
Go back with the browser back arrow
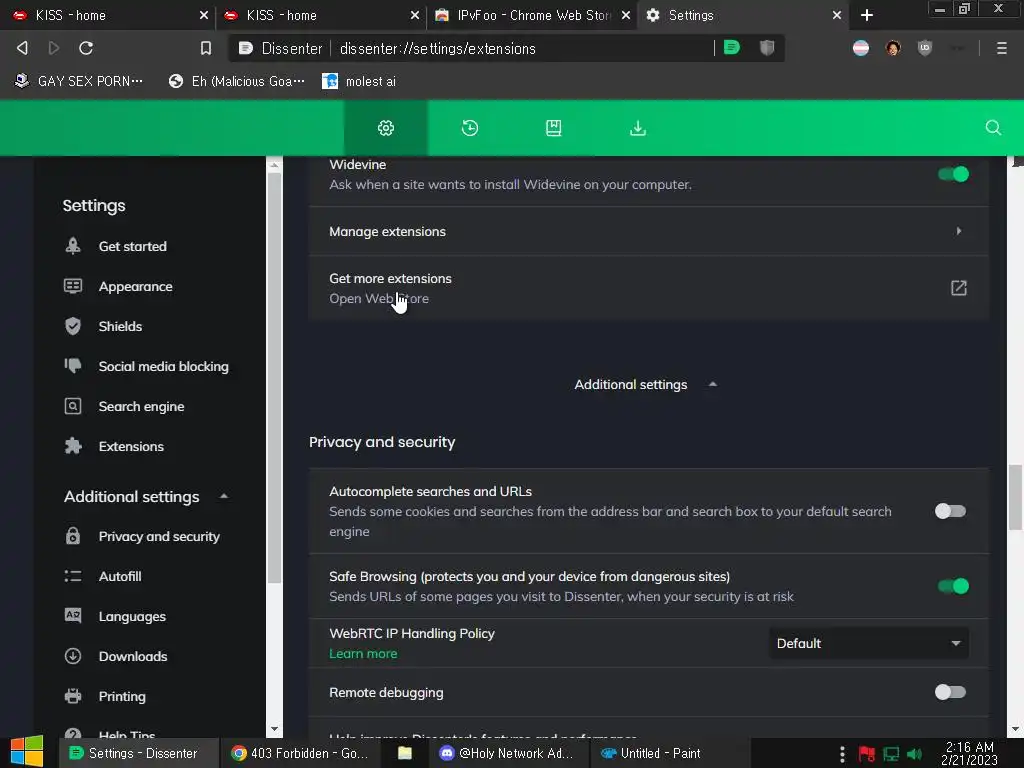(22, 48)
